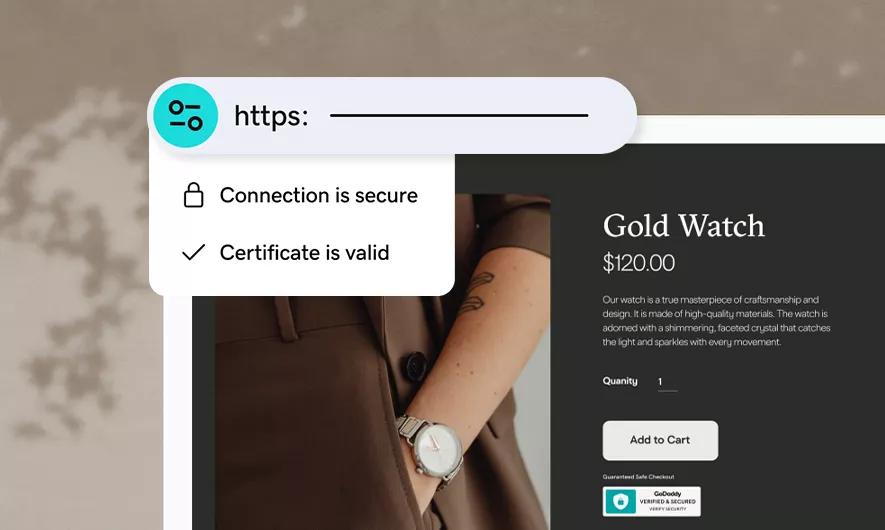Click the Quantity input showing 1
The image size is (885, 530).
667,382
